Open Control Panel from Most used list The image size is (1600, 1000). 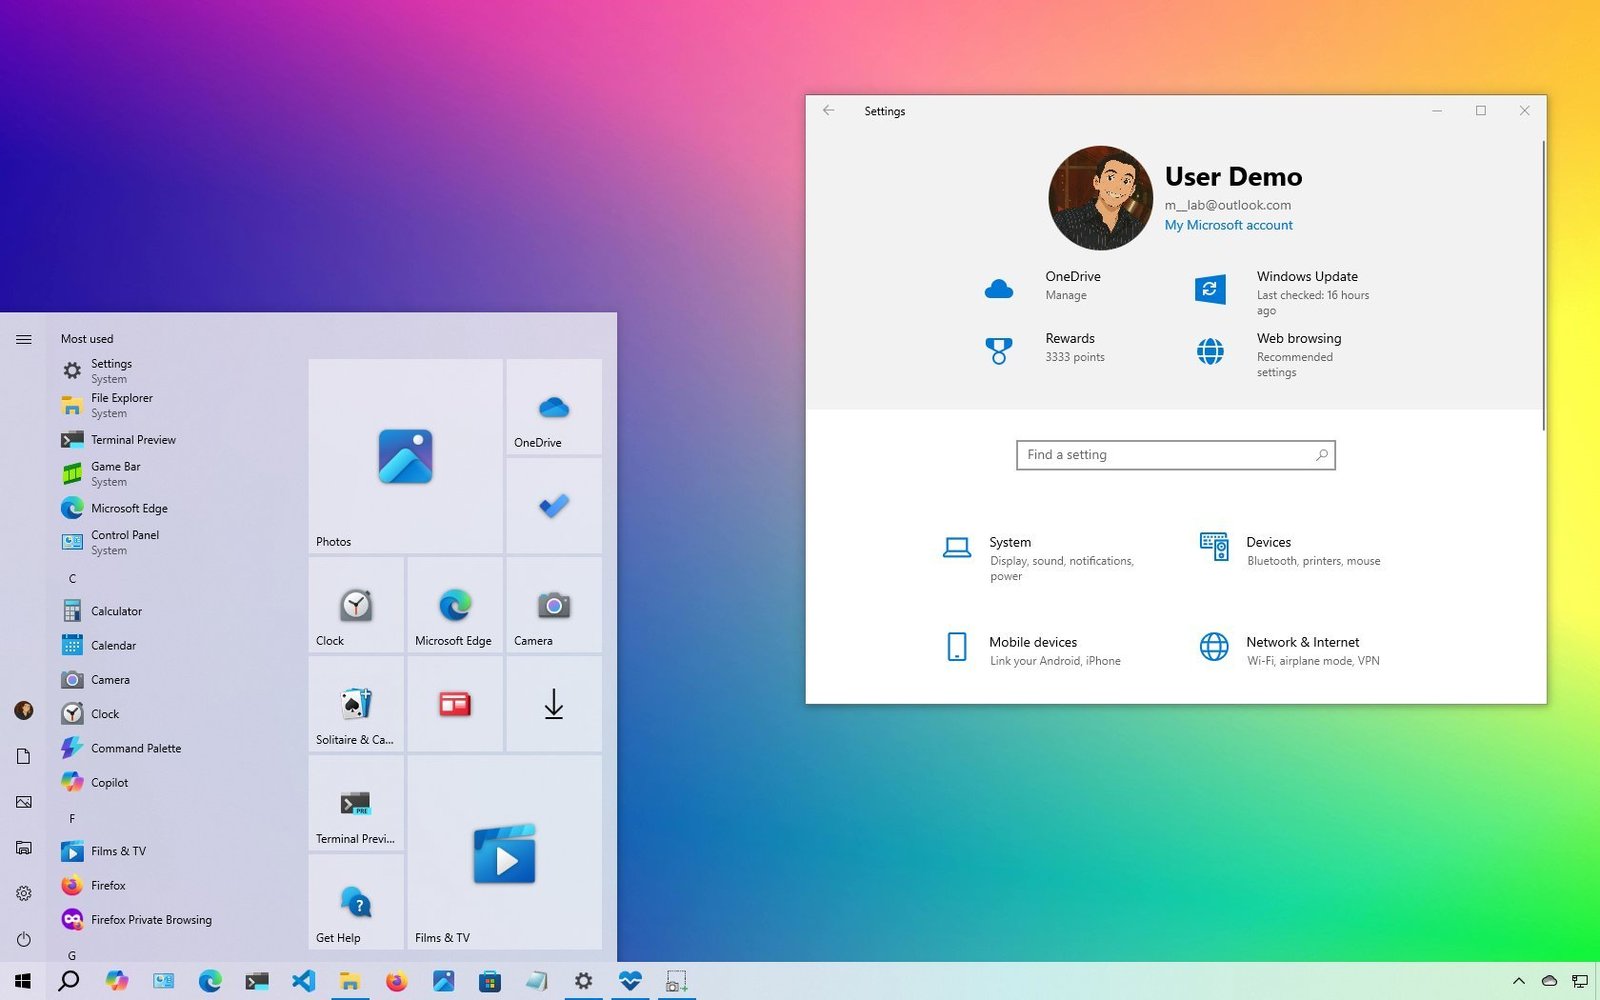pyautogui.click(x=124, y=541)
